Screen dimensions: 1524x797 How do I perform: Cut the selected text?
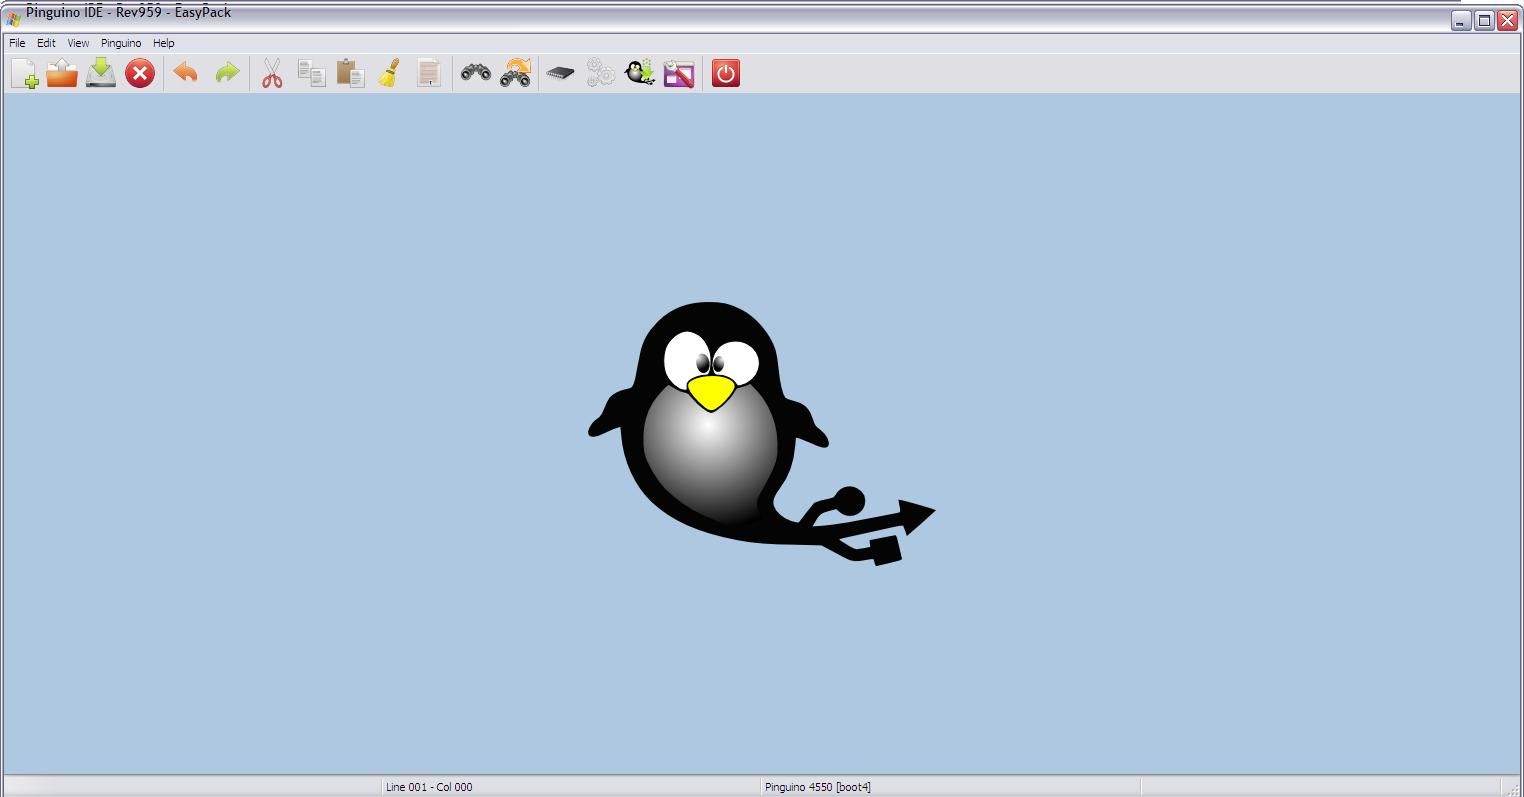271,72
